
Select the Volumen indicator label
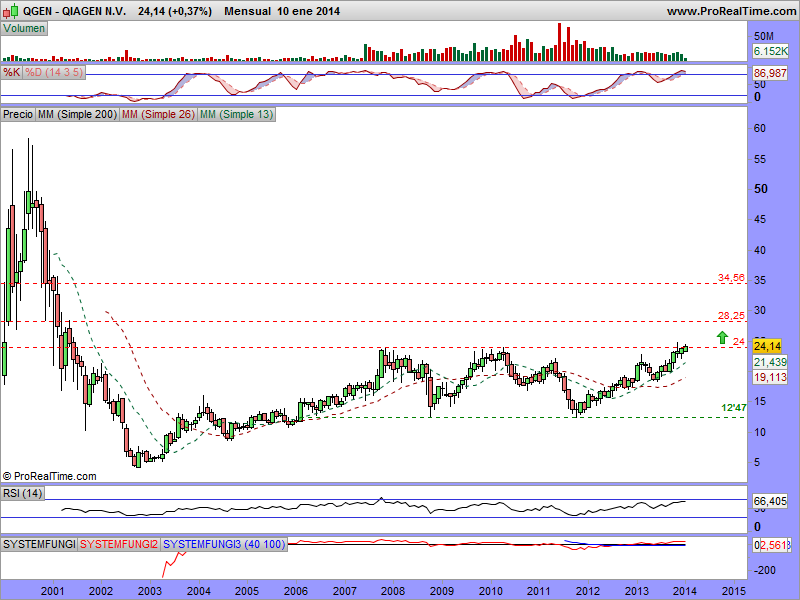pyautogui.click(x=24, y=29)
